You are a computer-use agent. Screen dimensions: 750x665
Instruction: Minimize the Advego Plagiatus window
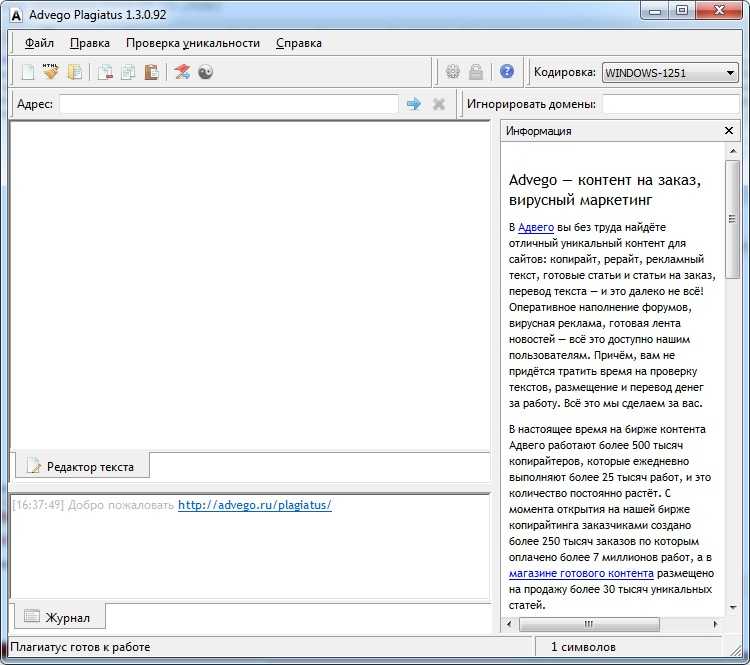tap(655, 10)
